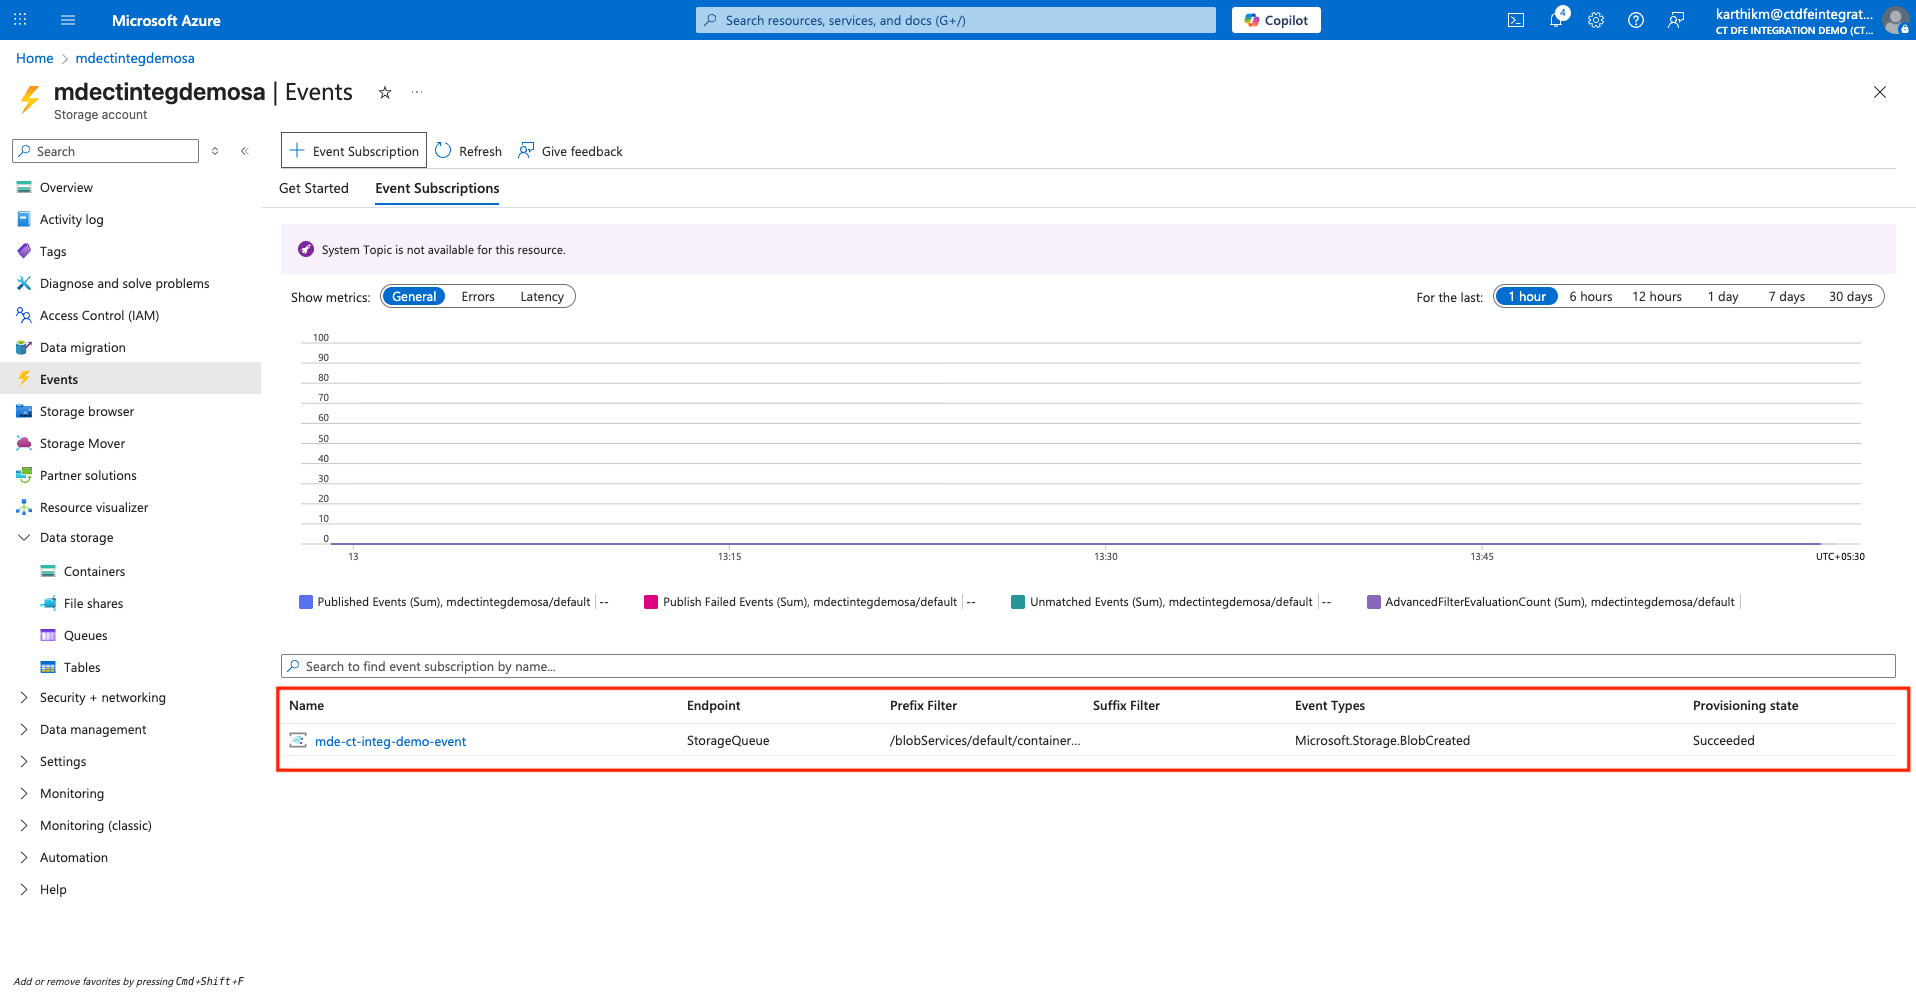Click the Refresh icon in toolbar
This screenshot has width=1916, height=992.
click(444, 151)
